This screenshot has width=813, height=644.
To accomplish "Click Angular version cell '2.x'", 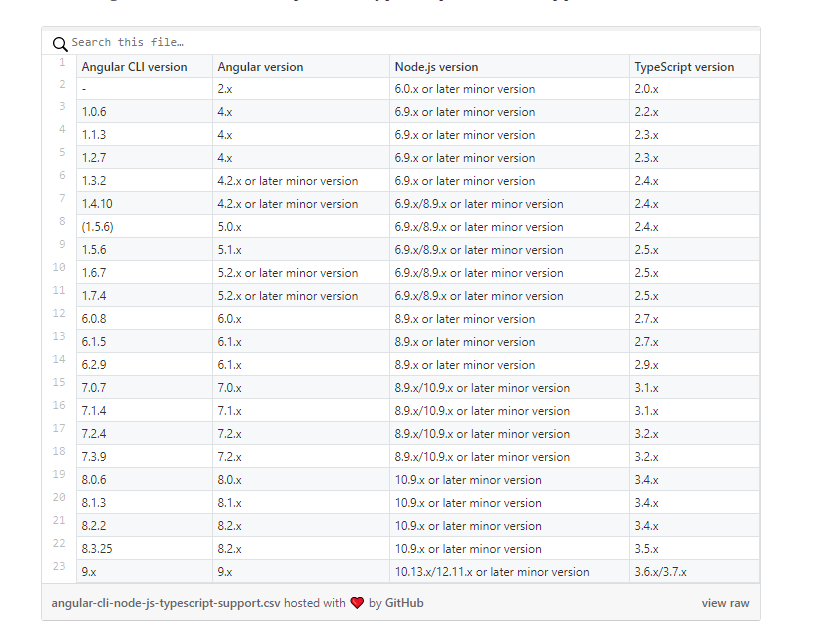I will click(301, 89).
